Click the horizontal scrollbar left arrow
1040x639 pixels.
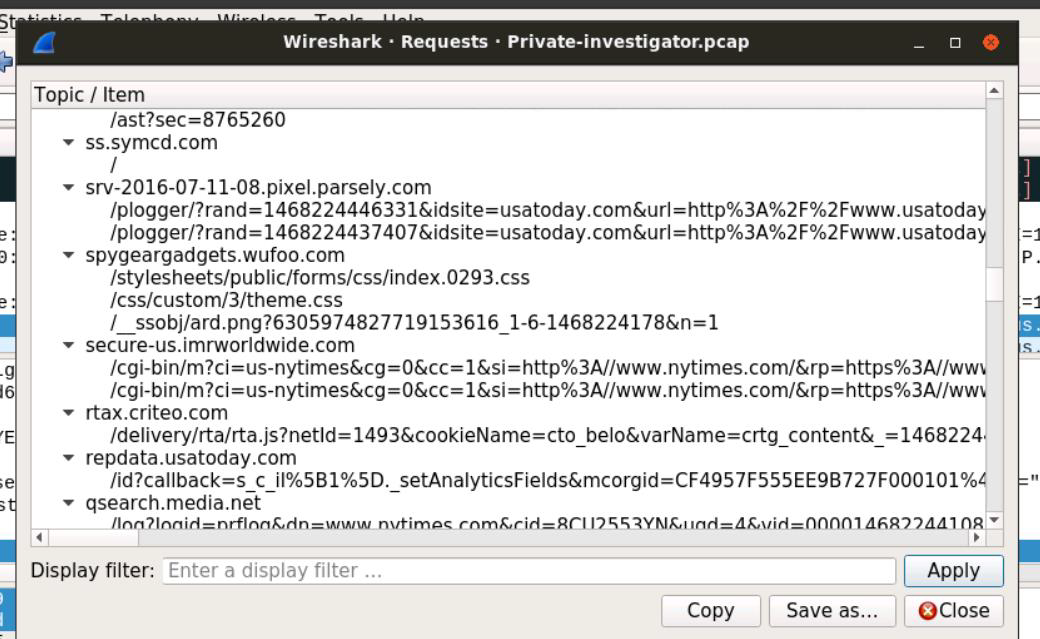[40, 537]
